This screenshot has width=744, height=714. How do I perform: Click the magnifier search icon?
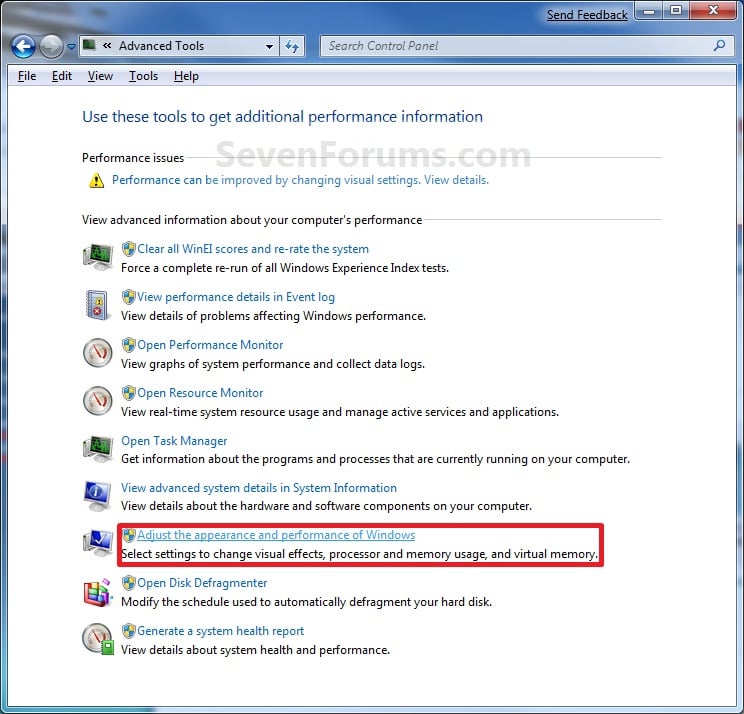[719, 46]
